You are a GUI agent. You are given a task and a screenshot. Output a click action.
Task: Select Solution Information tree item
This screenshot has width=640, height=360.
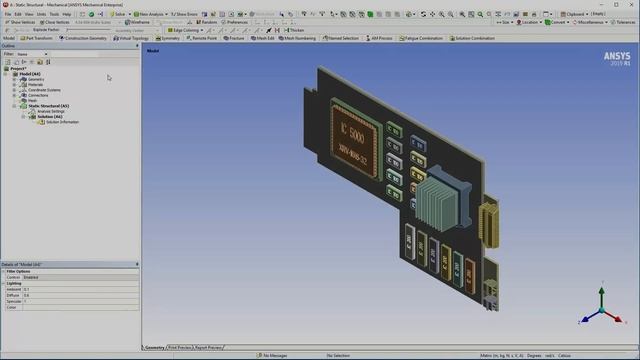point(62,122)
